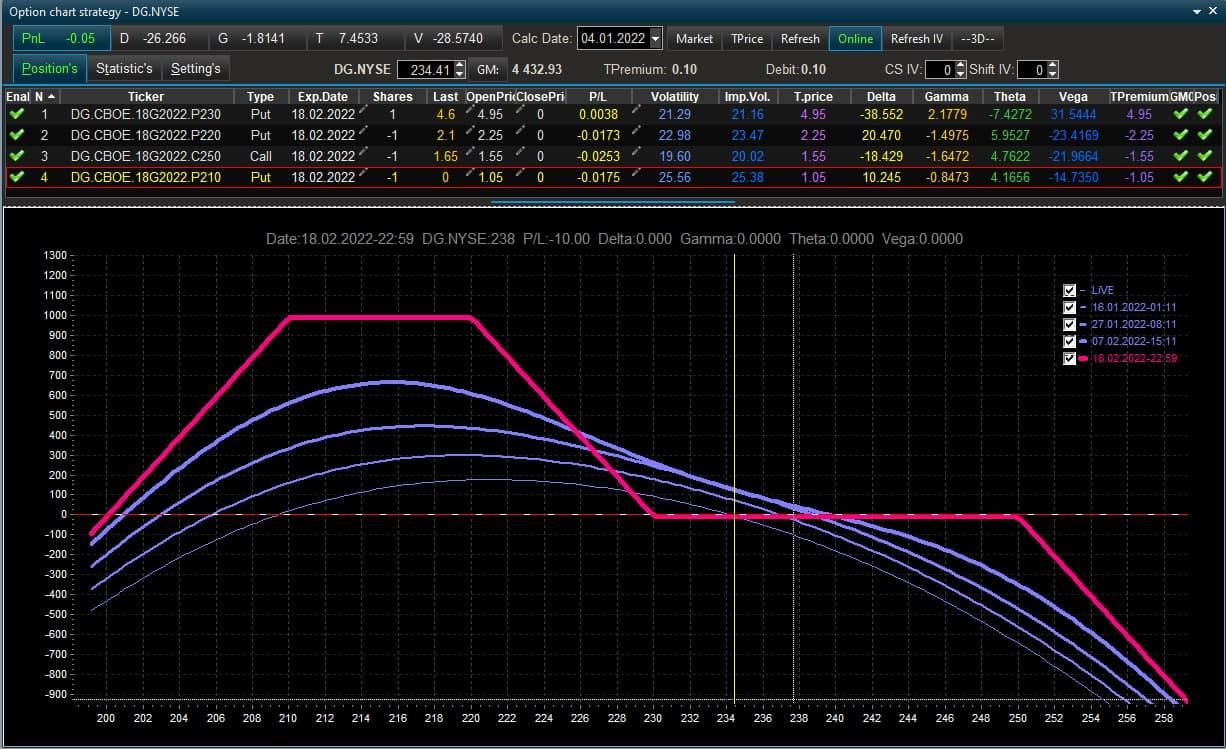Uncheck the LIVE curve legend checkbox

(1069, 290)
